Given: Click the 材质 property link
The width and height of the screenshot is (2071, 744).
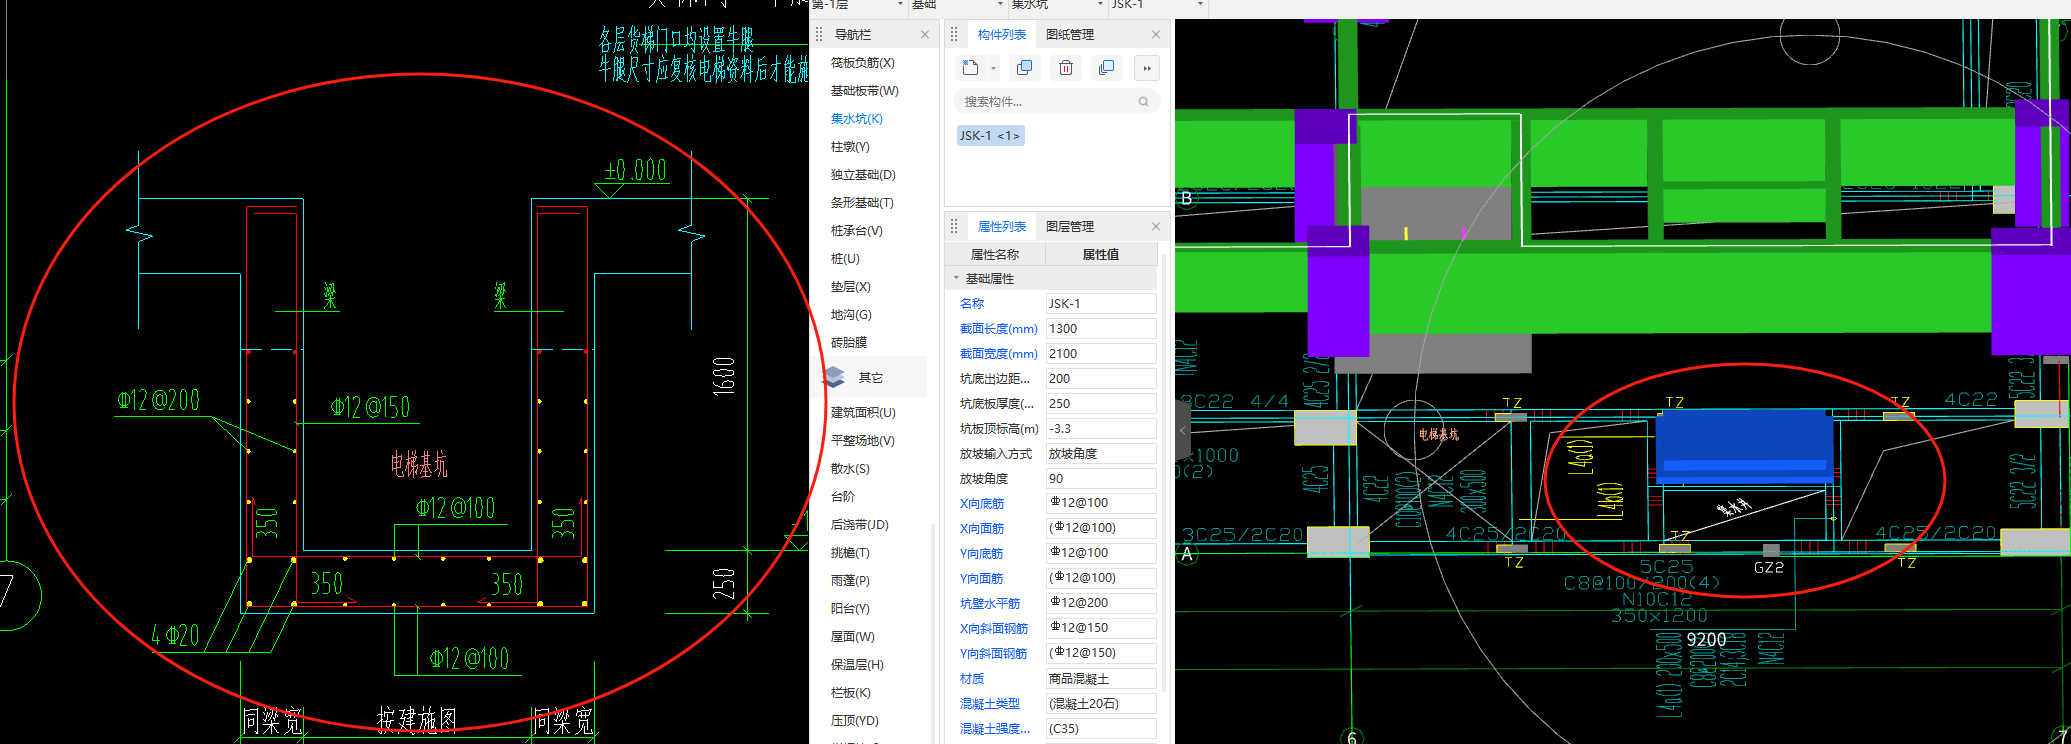Looking at the screenshot, I should pos(971,678).
